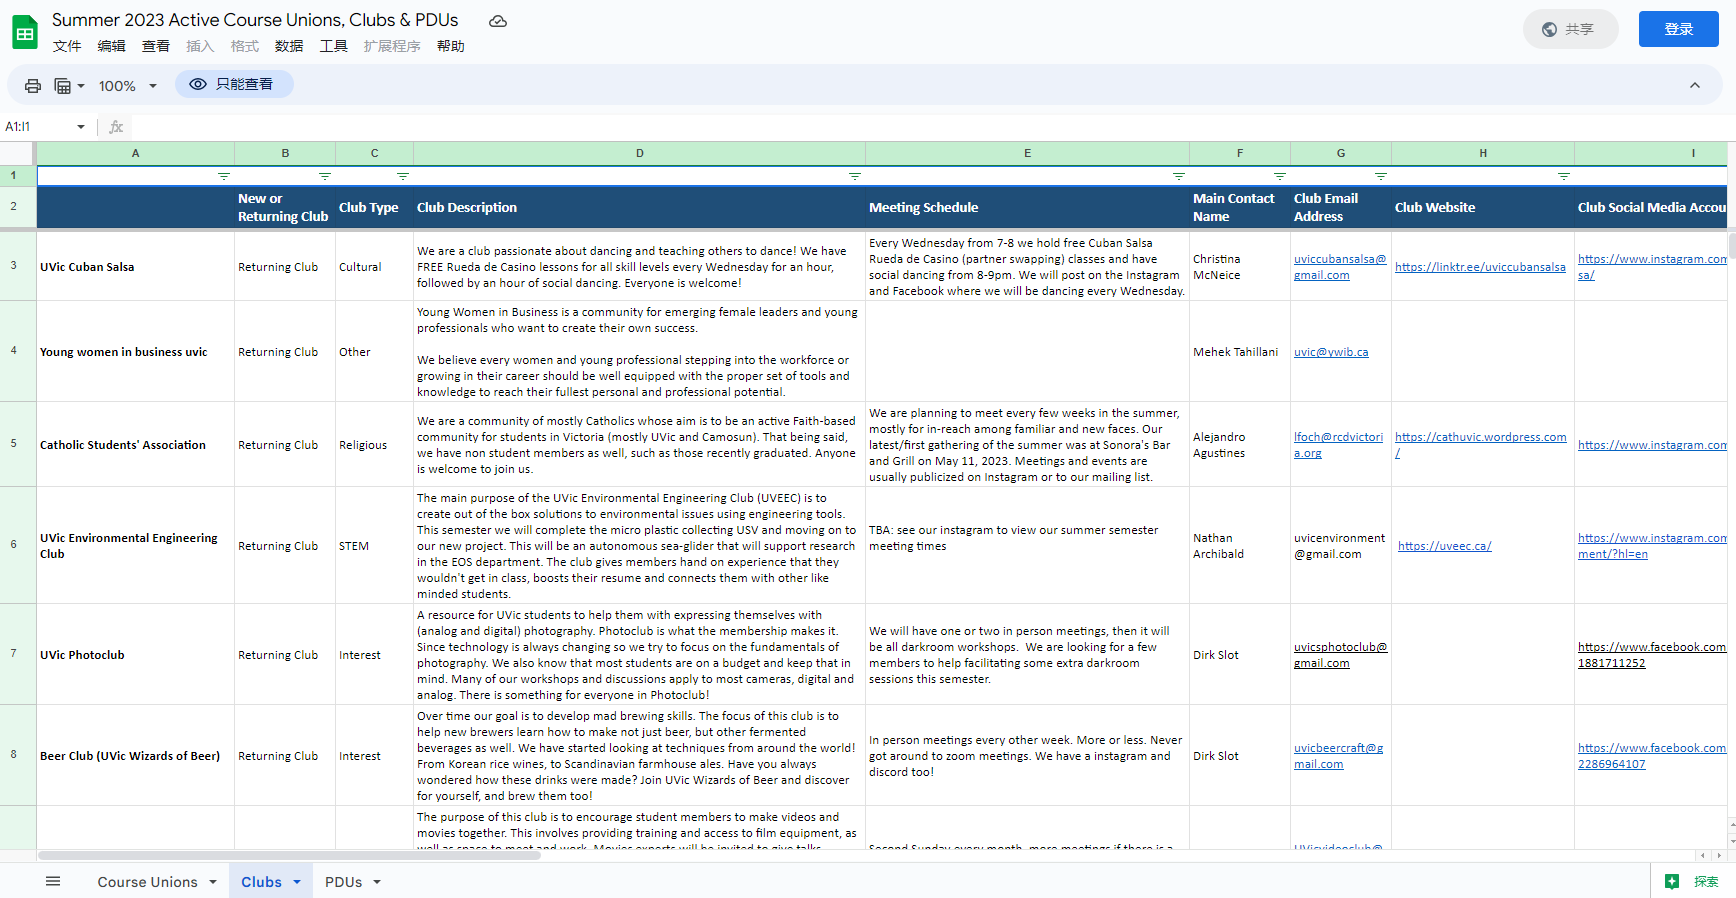Click the formula bar input area
Viewport: 1736px width, 898px height.
coord(930,127)
